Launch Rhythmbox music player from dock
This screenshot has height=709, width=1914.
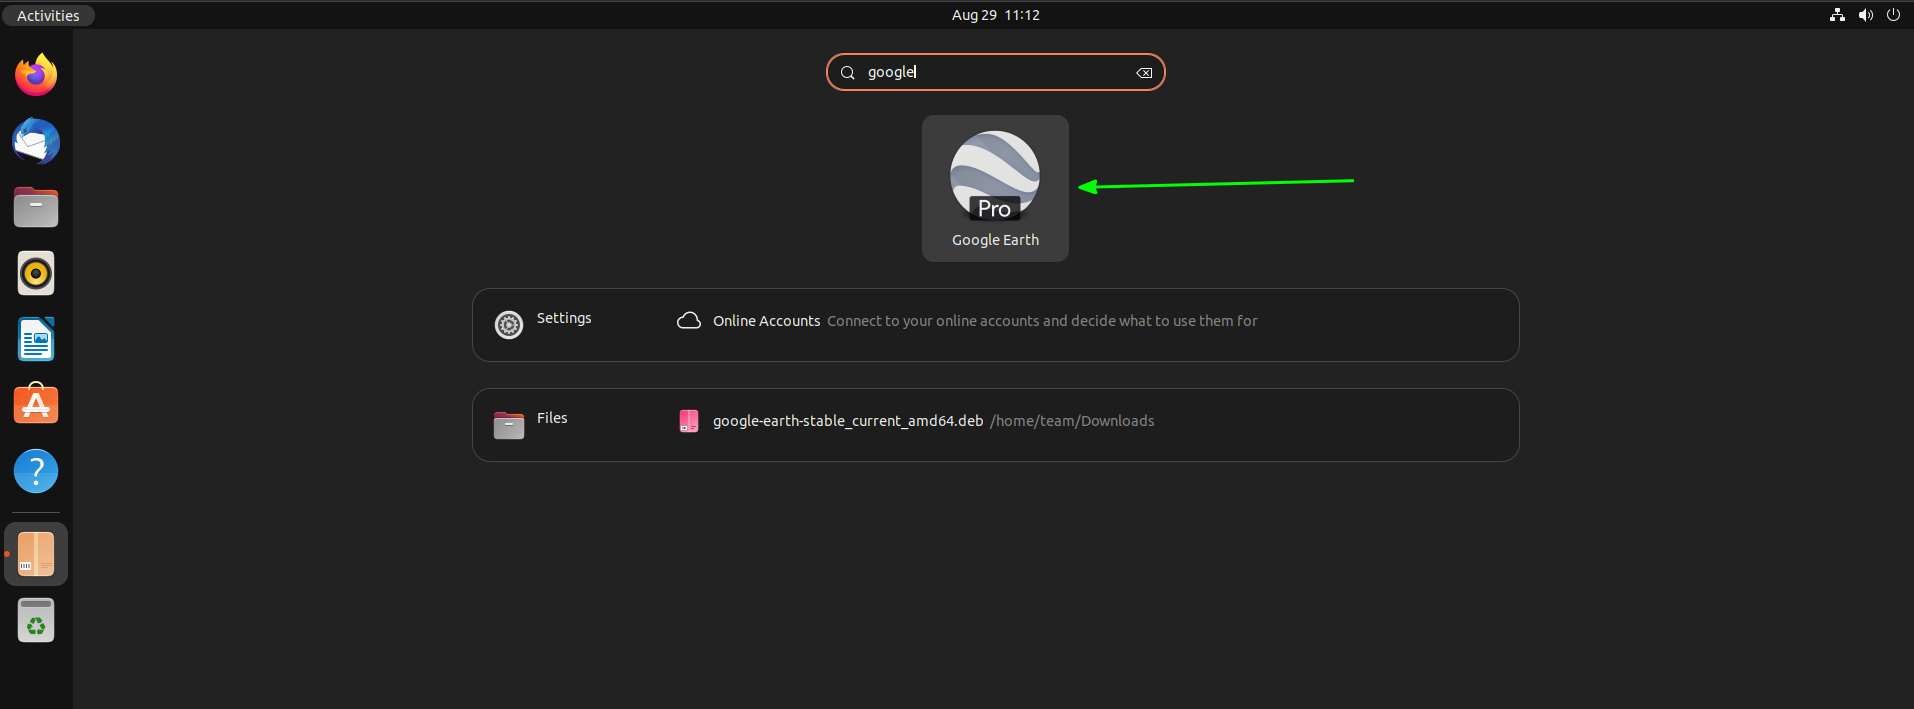pyautogui.click(x=36, y=273)
